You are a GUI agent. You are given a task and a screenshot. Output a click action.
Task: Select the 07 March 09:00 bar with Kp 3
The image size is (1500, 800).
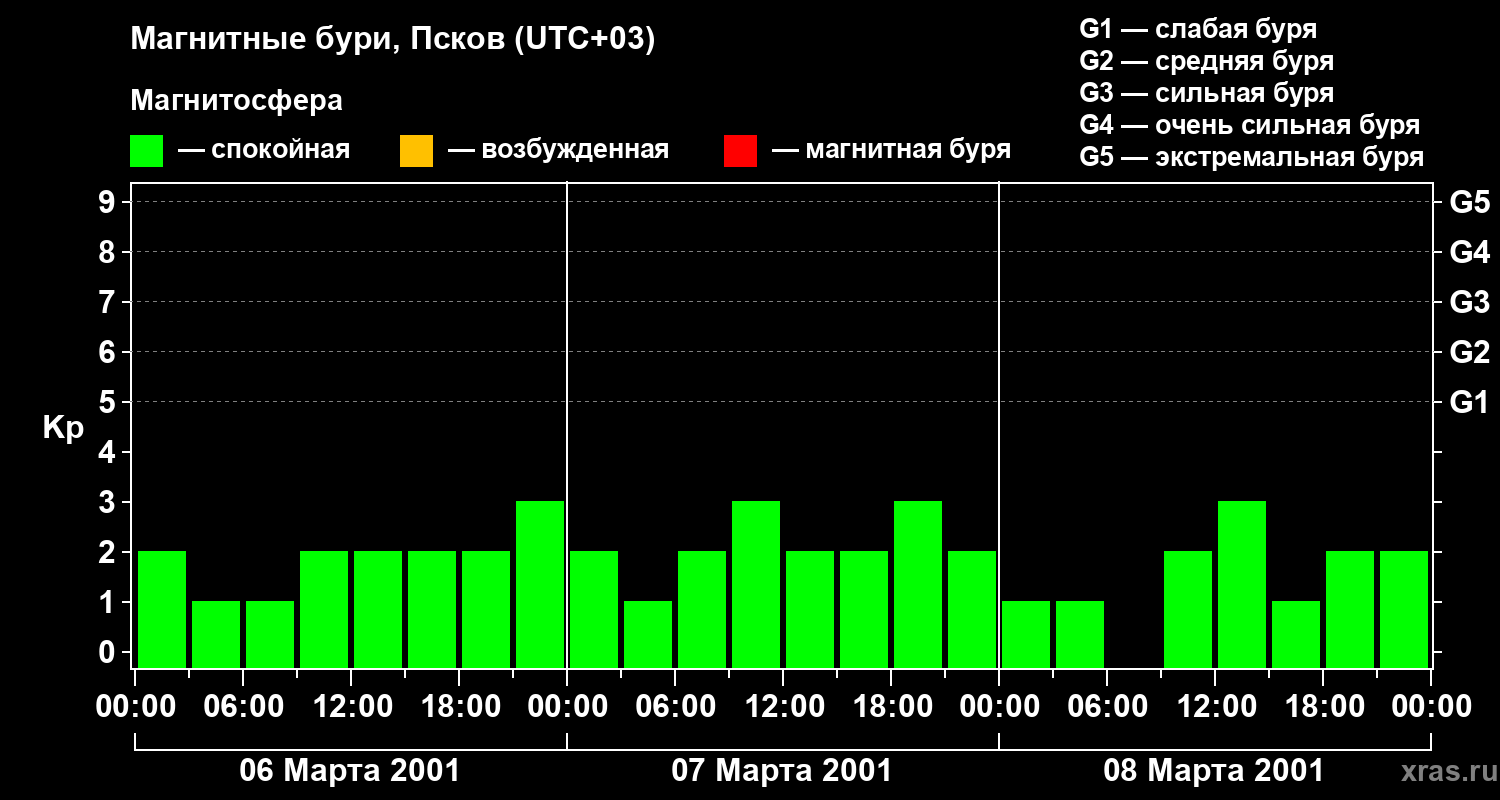pos(756,584)
